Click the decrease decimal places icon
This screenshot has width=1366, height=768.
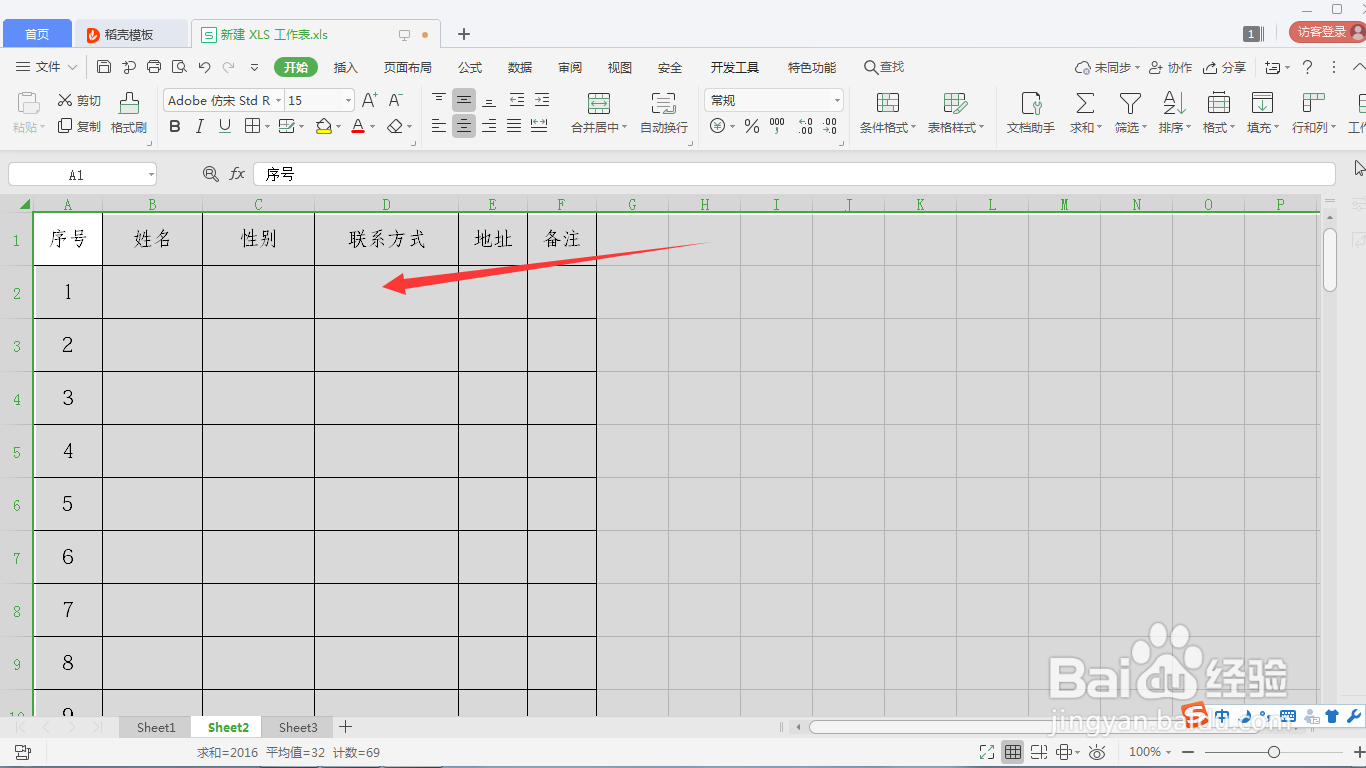pyautogui.click(x=829, y=126)
